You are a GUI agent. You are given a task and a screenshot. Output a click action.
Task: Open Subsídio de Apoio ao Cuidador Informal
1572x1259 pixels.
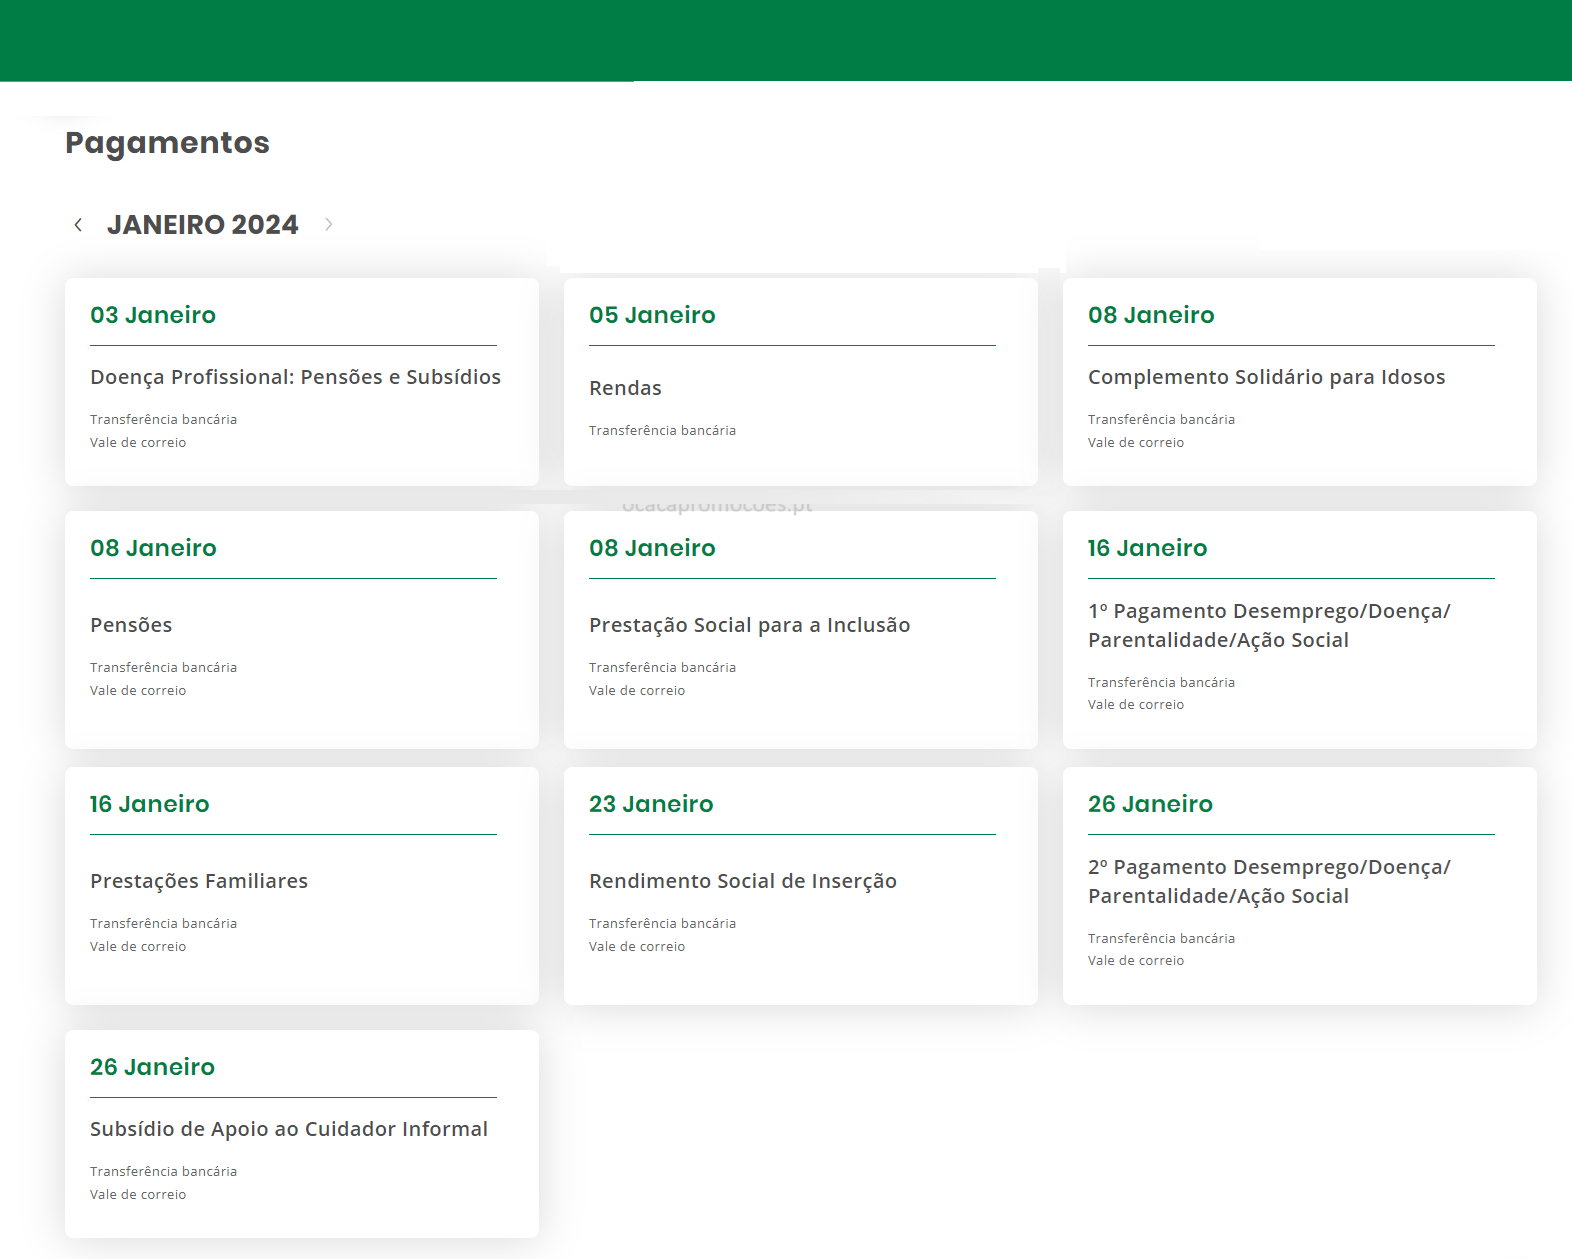[289, 1129]
